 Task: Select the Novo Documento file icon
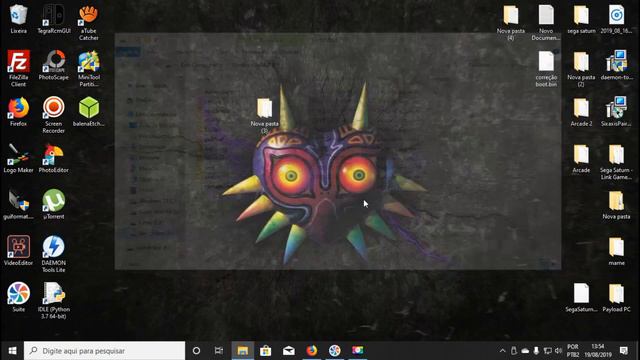point(546,22)
